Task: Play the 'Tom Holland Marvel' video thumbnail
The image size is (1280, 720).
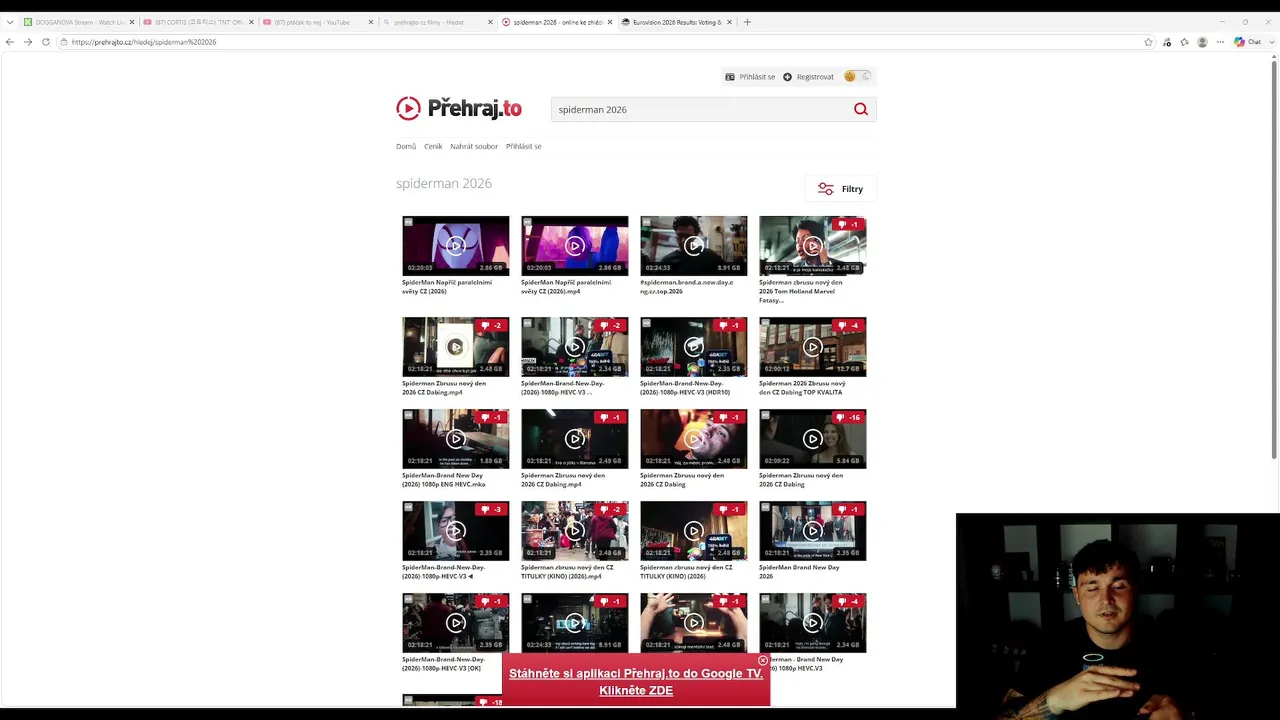Action: click(813, 246)
